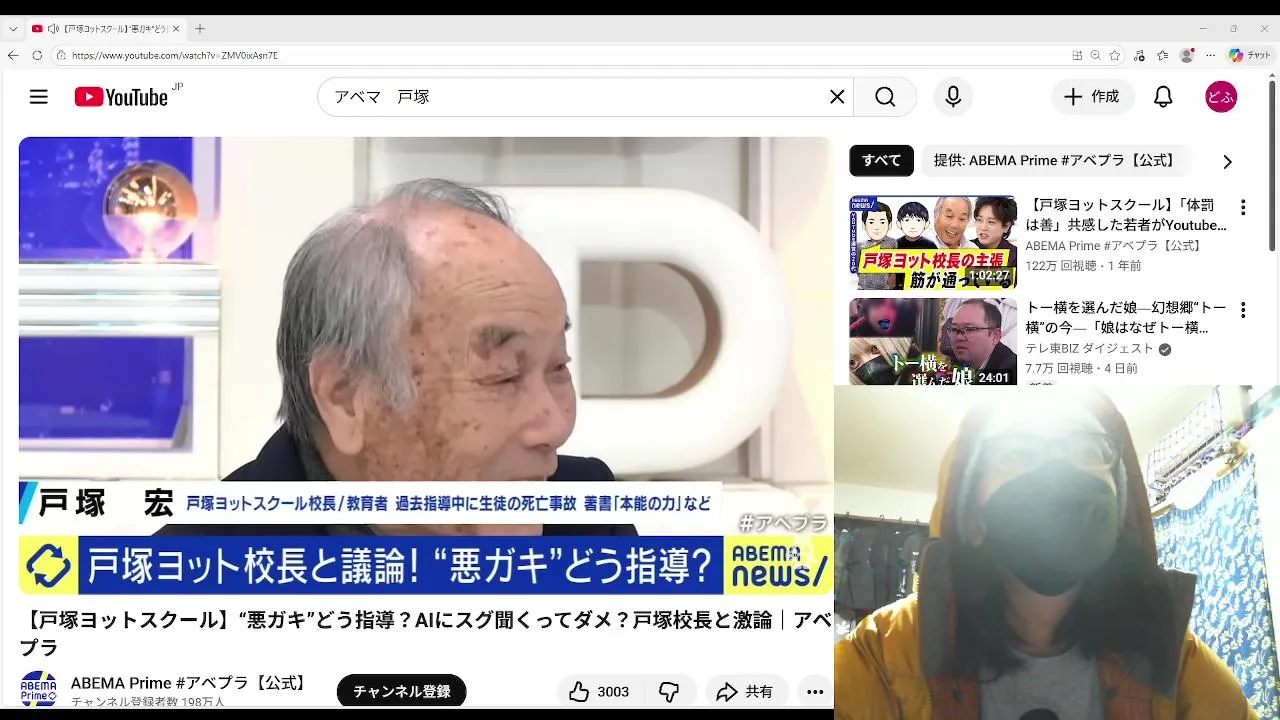
Task: Subscribe using the チャンネル登録 button
Action: coord(401,691)
